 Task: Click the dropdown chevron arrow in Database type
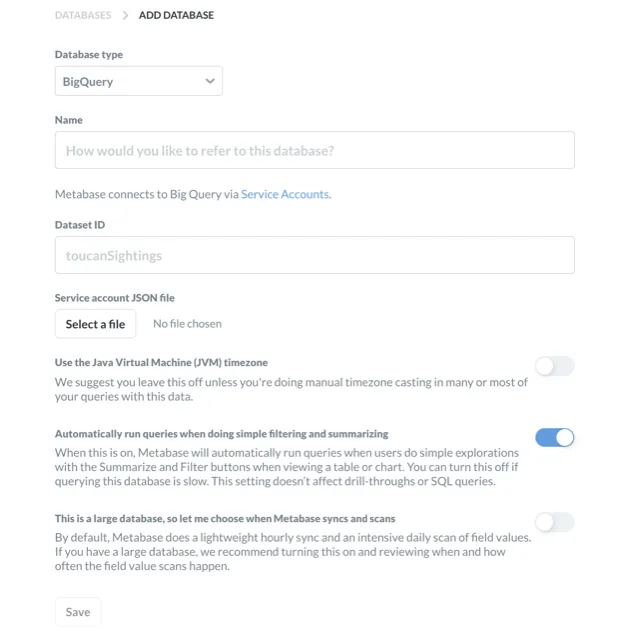tap(210, 81)
